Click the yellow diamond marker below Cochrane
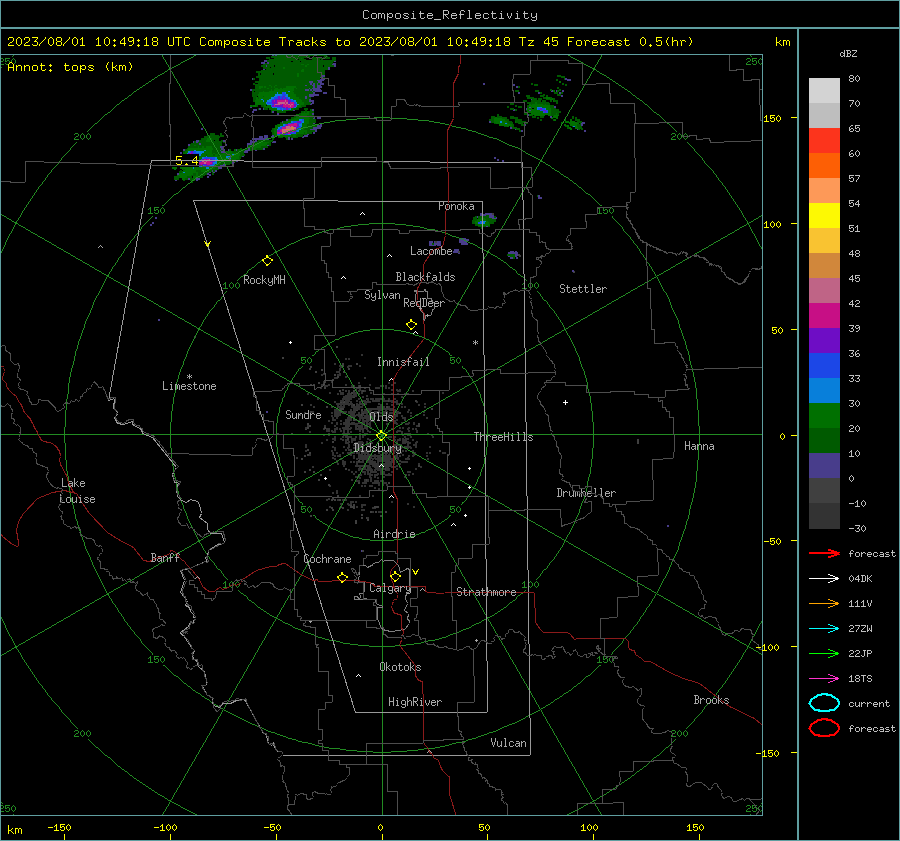This screenshot has height=841, width=900. click(x=342, y=577)
